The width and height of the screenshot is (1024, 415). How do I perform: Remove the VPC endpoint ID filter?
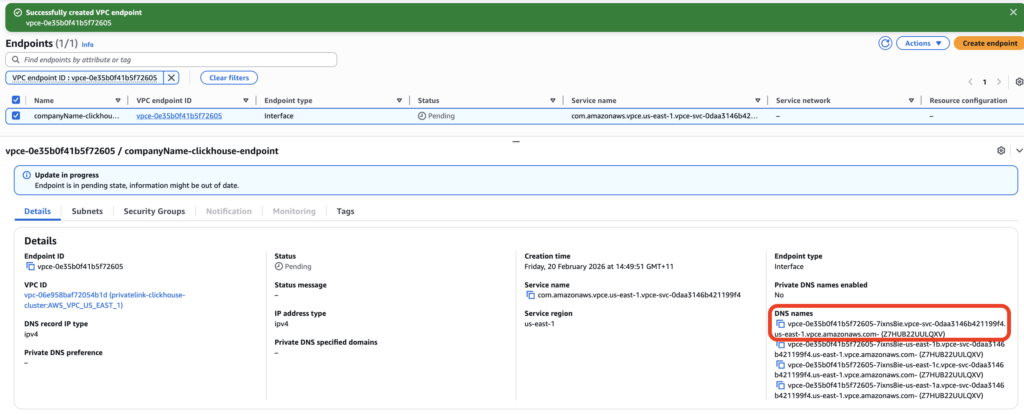(171, 77)
